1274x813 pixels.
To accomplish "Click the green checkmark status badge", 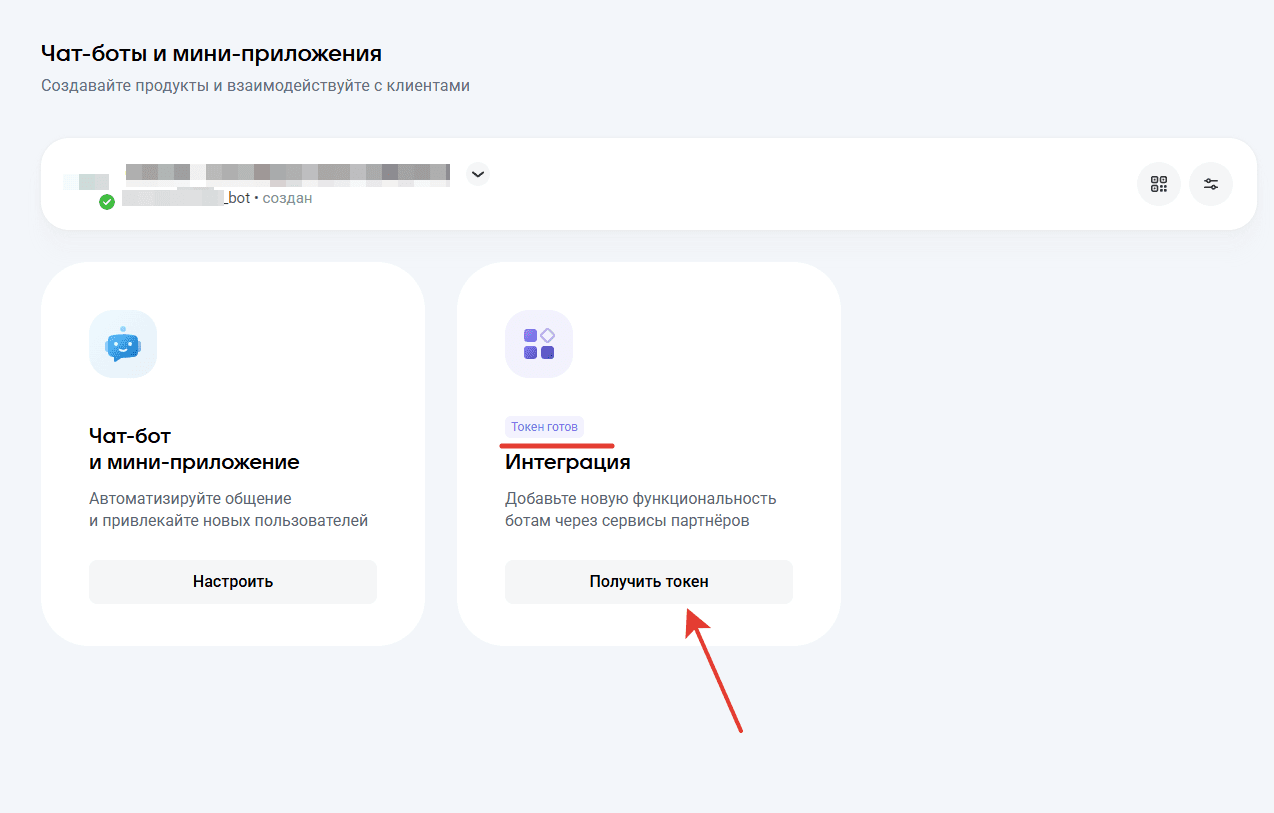I will pos(107,202).
